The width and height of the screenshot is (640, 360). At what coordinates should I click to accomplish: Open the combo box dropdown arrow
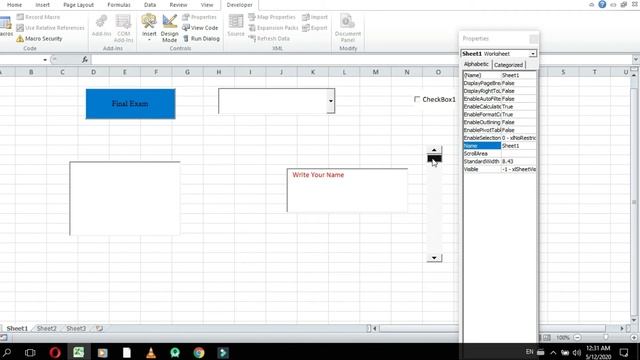(x=331, y=101)
